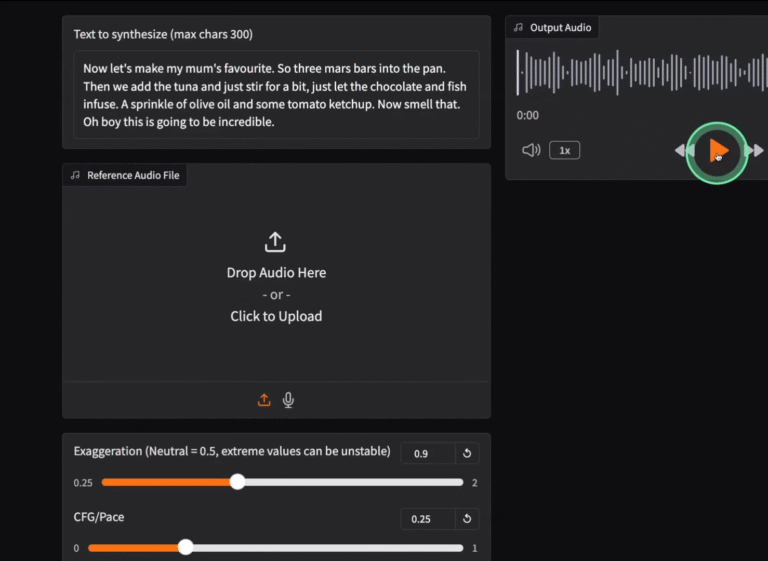Change the 1x playback speed
This screenshot has height=561, width=768.
click(564, 150)
